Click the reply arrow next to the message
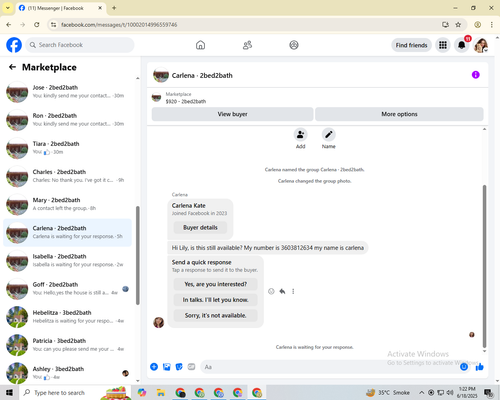The height and width of the screenshot is (400, 500). pyautogui.click(x=282, y=291)
